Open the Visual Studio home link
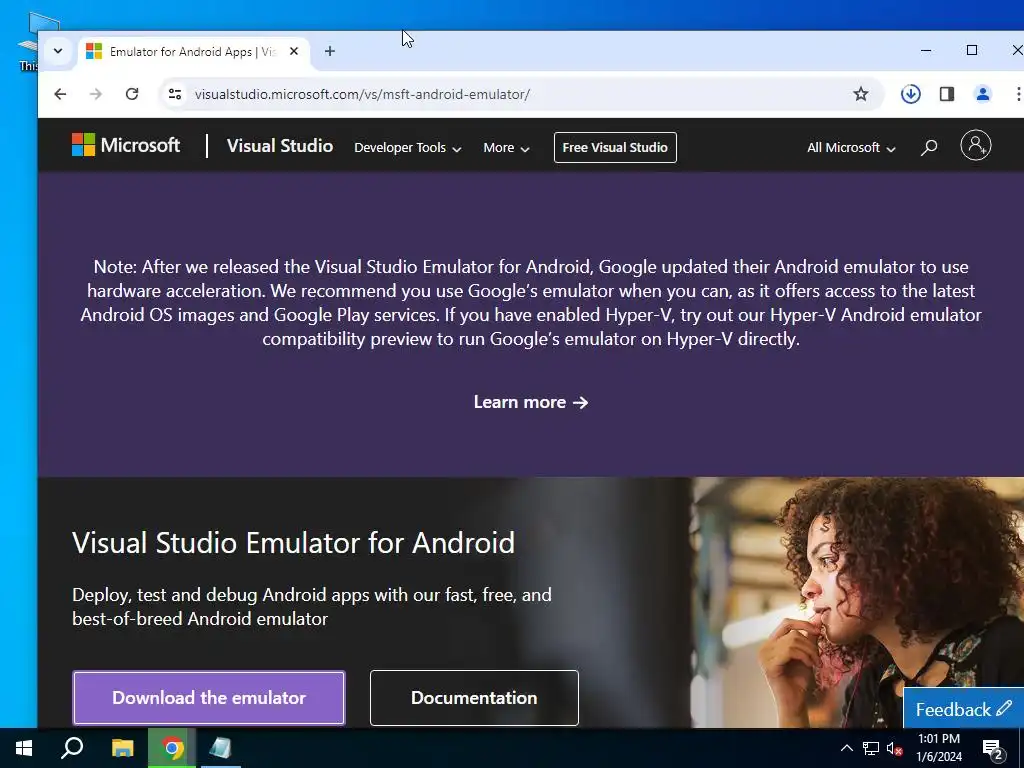 point(280,146)
